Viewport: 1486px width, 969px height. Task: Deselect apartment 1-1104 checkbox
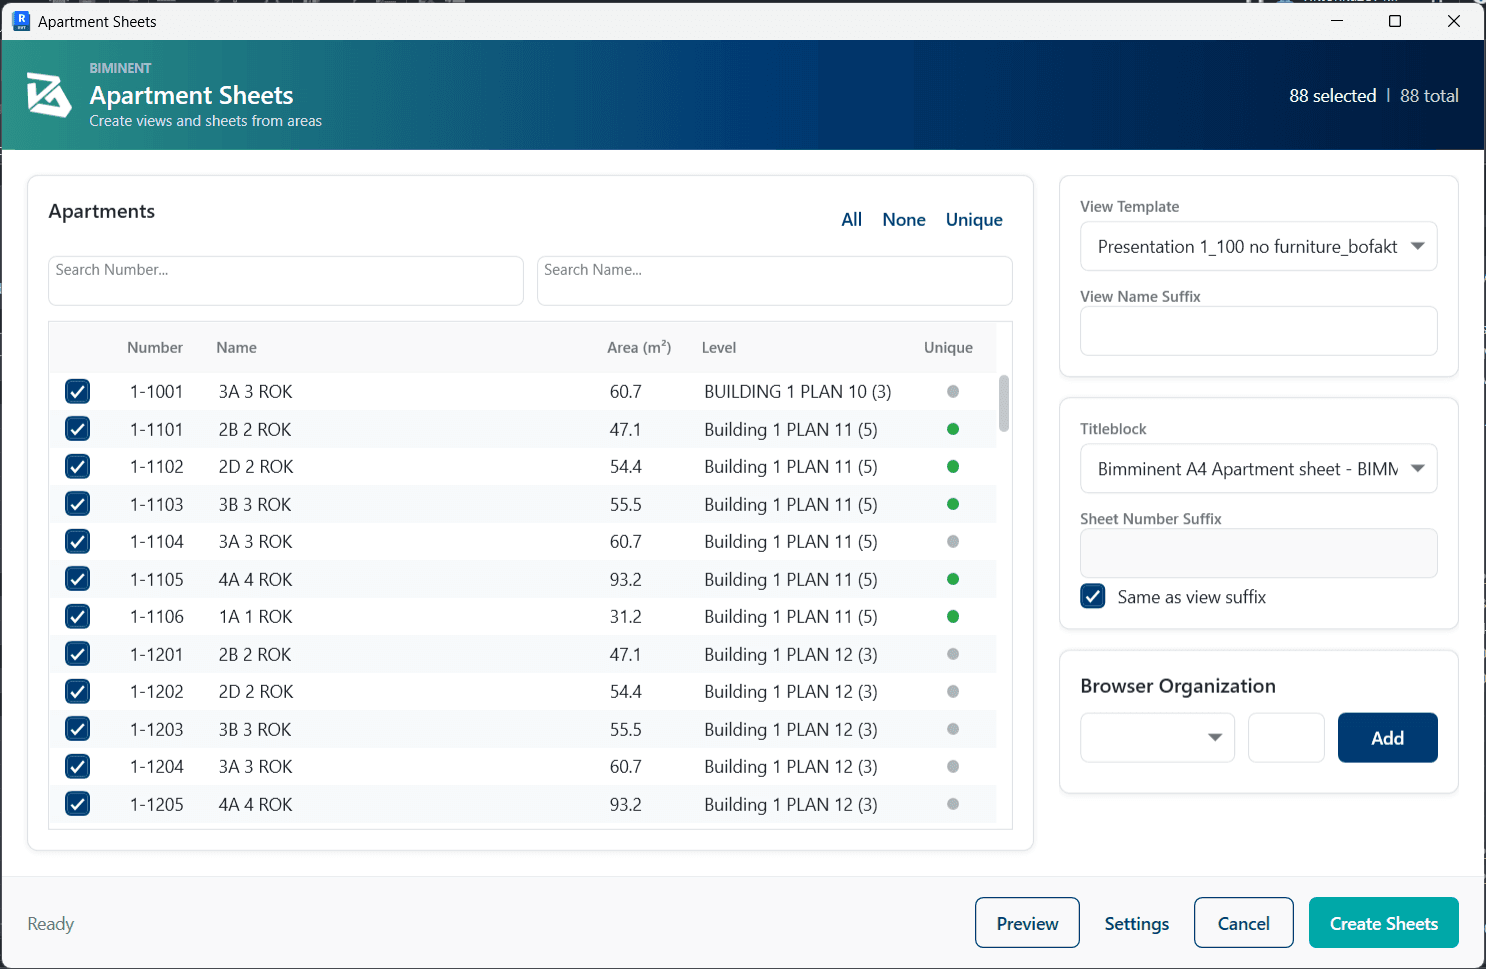77,541
